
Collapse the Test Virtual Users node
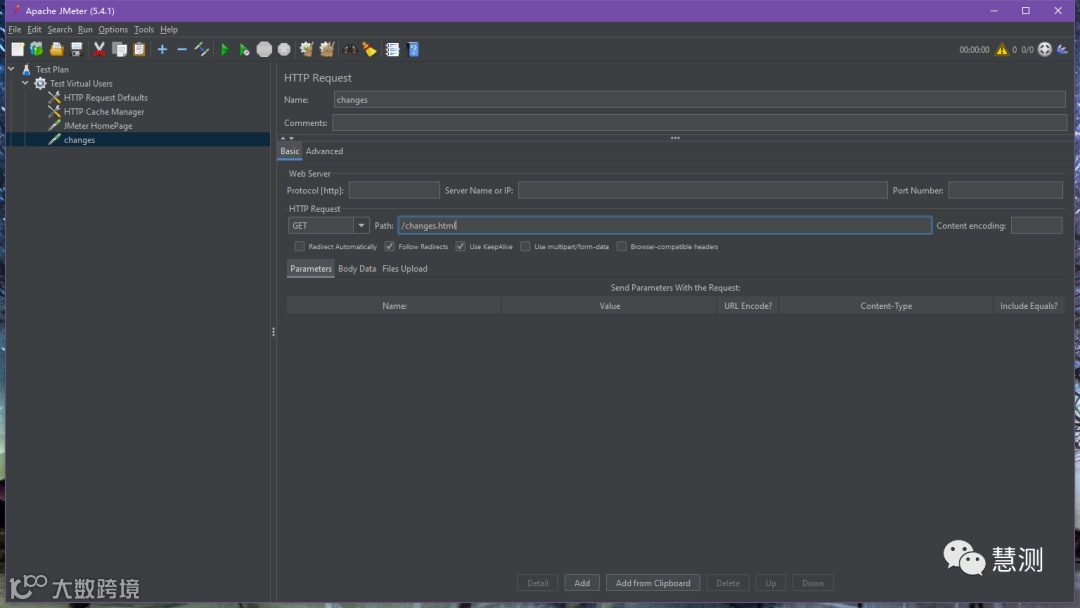(x=25, y=83)
